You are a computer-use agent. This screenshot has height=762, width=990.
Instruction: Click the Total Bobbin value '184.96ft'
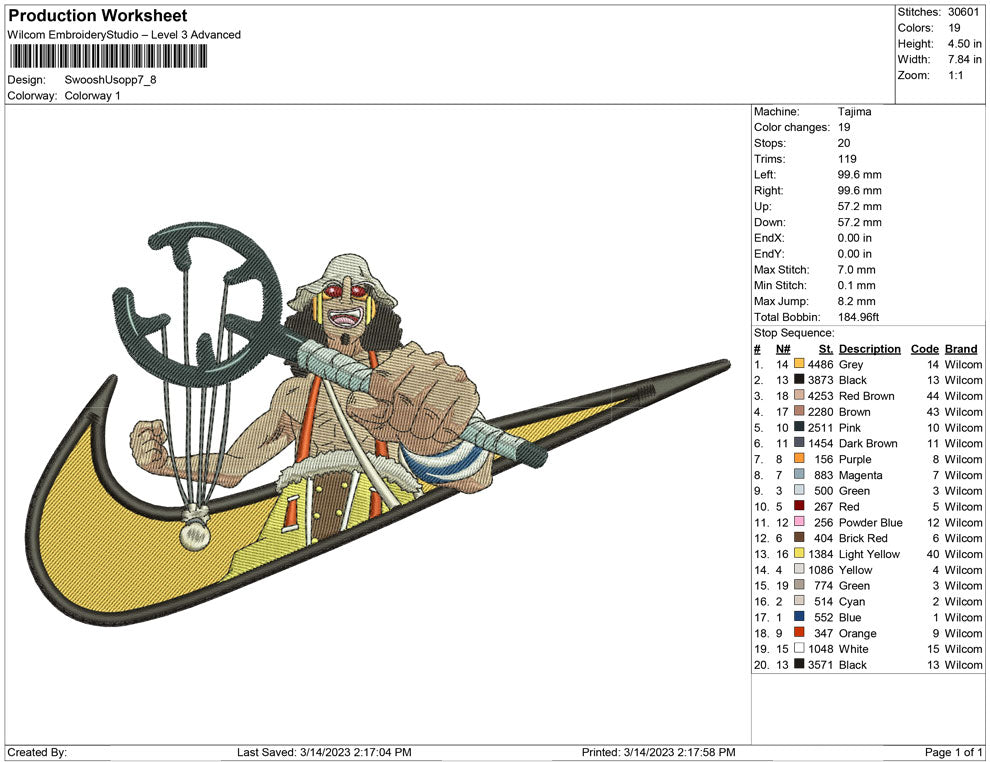click(858, 317)
